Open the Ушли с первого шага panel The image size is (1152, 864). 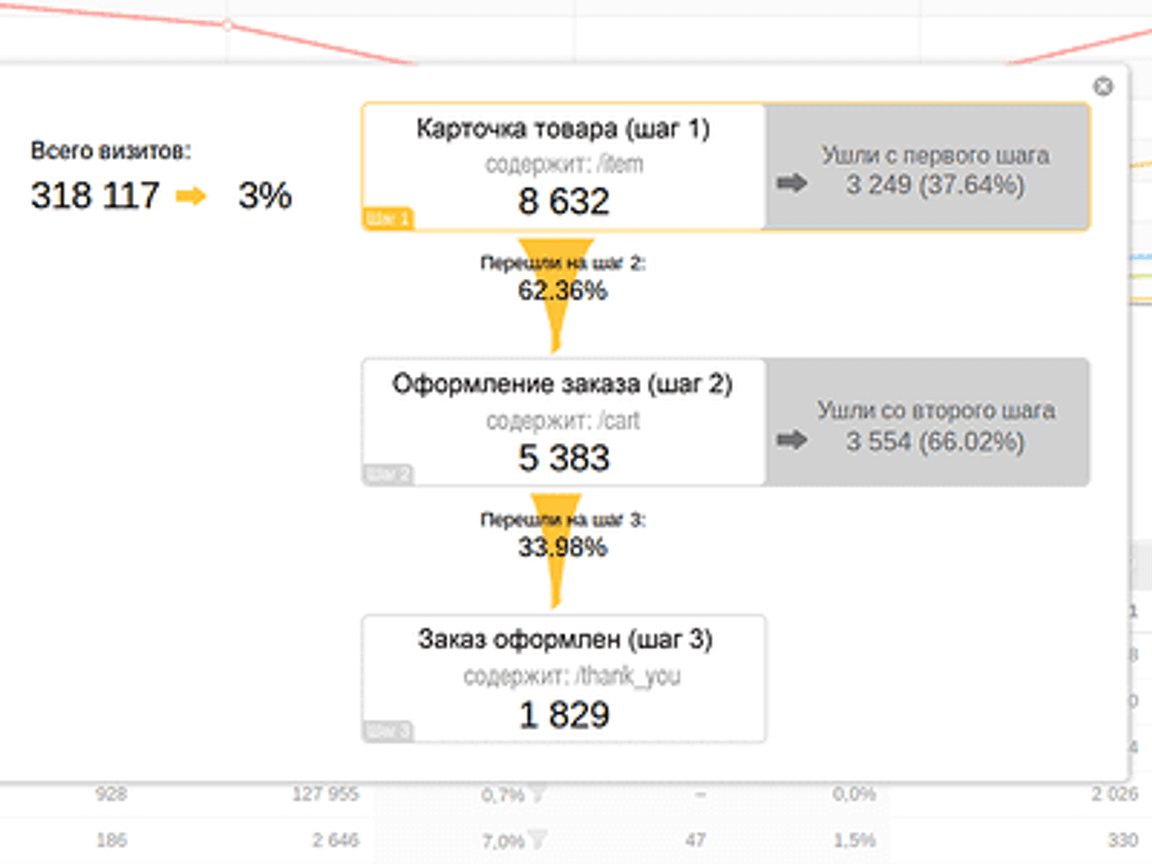(927, 168)
